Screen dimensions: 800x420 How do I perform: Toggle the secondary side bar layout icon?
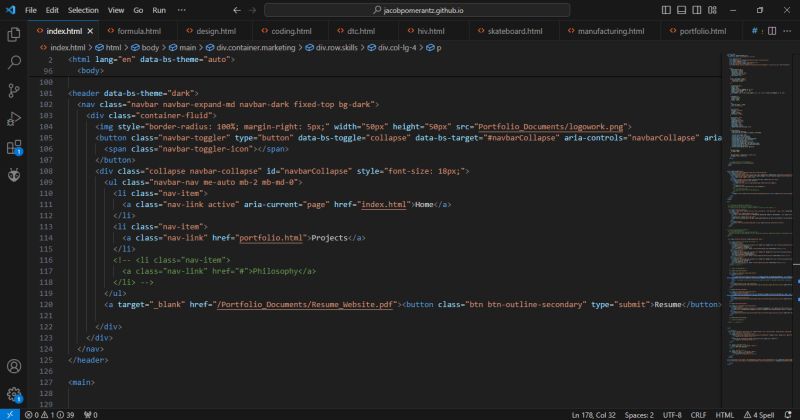pyautogui.click(x=696, y=10)
